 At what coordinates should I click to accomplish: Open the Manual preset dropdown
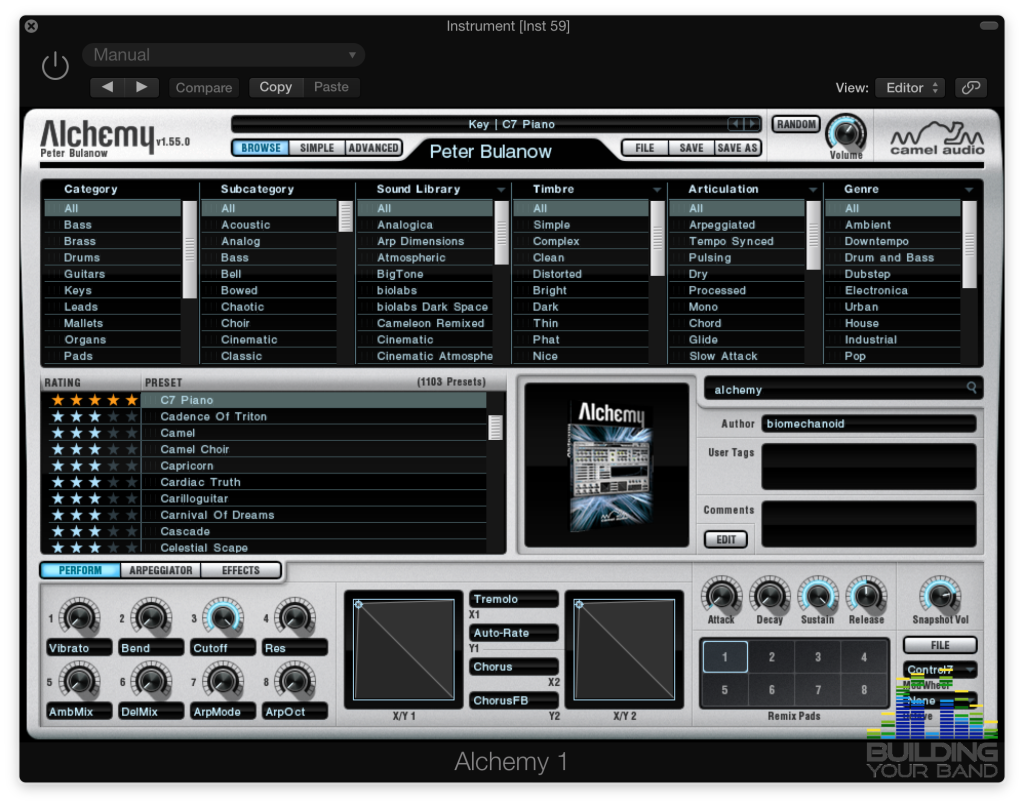[x=223, y=55]
